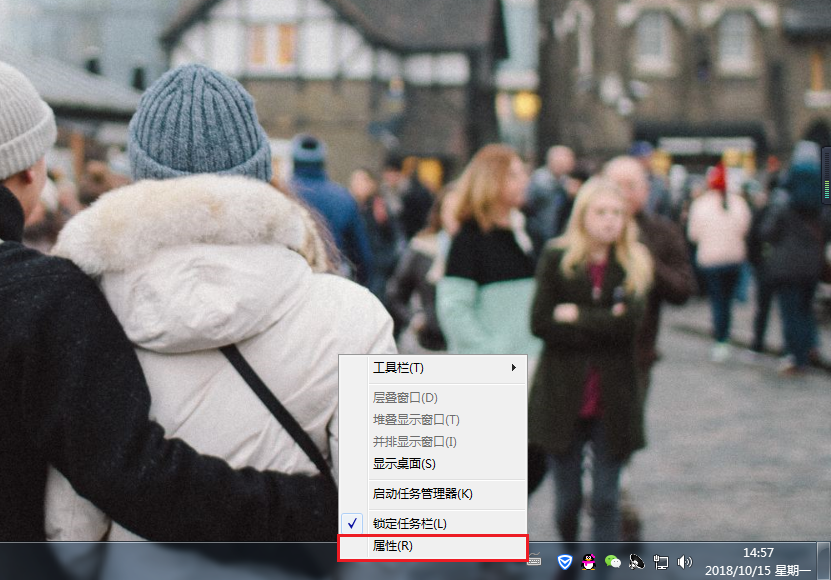
Task: Click the greyed 并排显示窗口(I) entry
Action: [x=414, y=442]
